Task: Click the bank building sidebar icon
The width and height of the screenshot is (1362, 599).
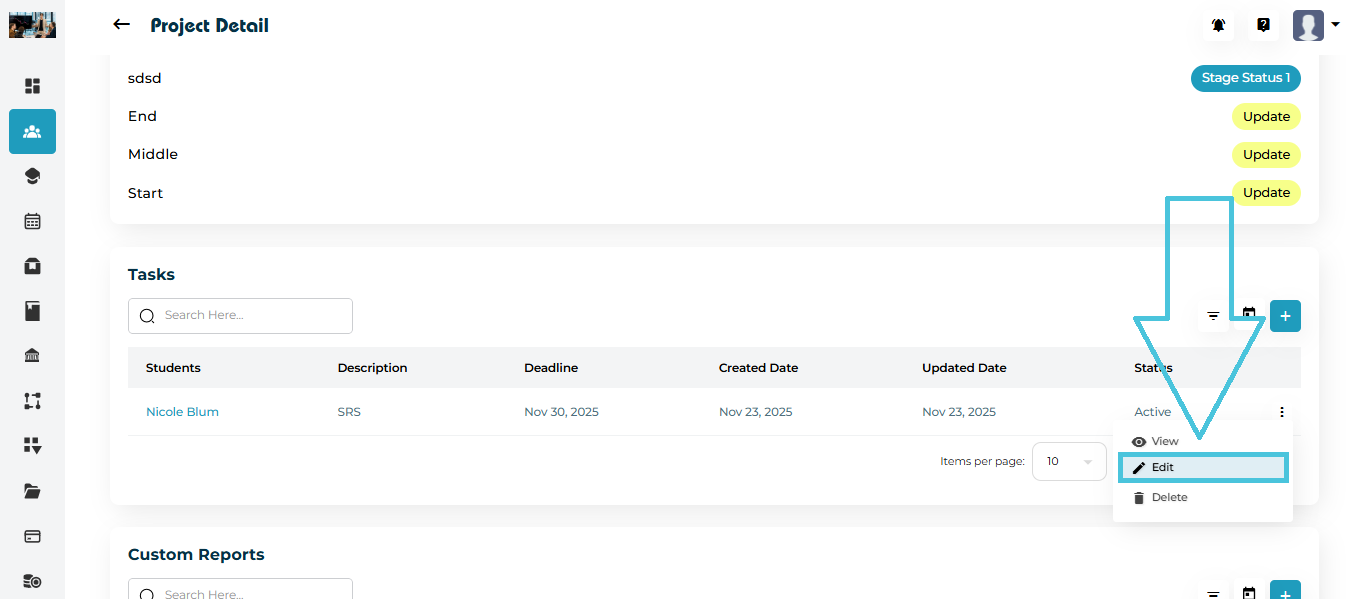Action: pos(32,356)
